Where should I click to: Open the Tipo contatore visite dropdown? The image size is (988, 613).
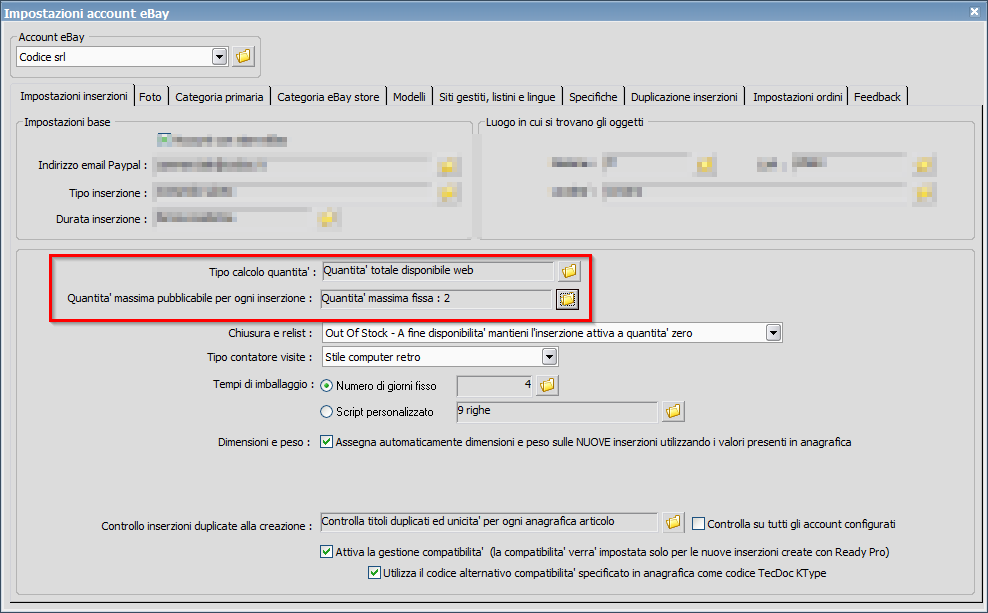click(549, 357)
